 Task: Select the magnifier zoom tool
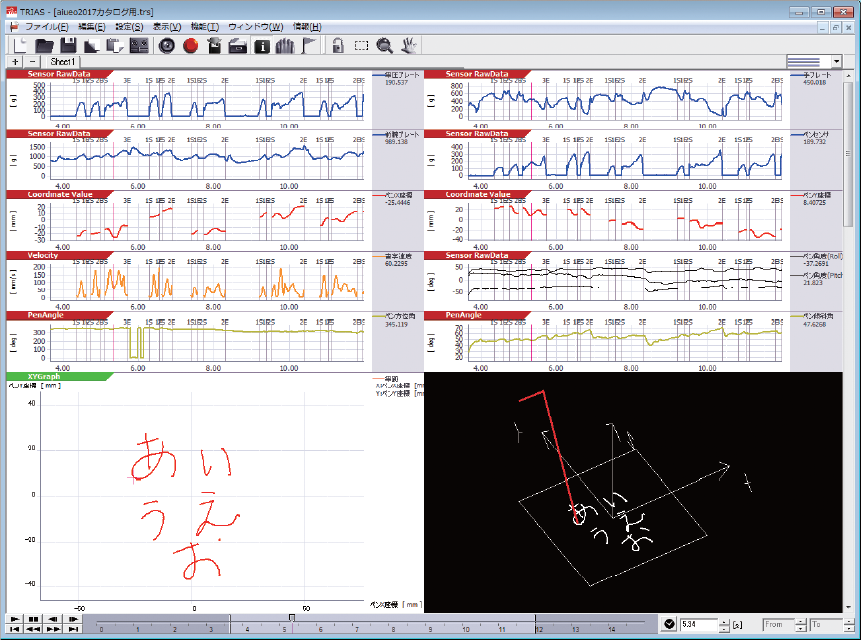[385, 45]
